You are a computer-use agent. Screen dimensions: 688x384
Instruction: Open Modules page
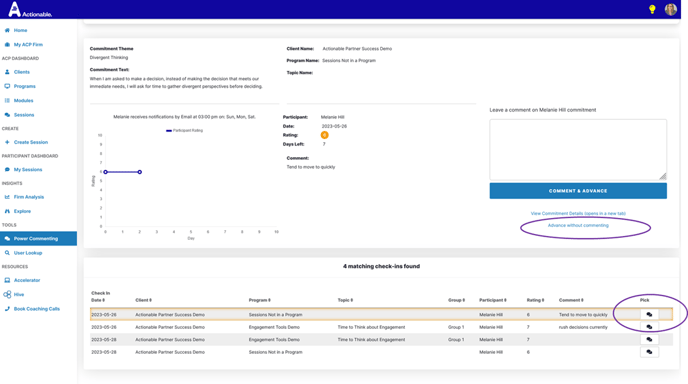tap(23, 100)
